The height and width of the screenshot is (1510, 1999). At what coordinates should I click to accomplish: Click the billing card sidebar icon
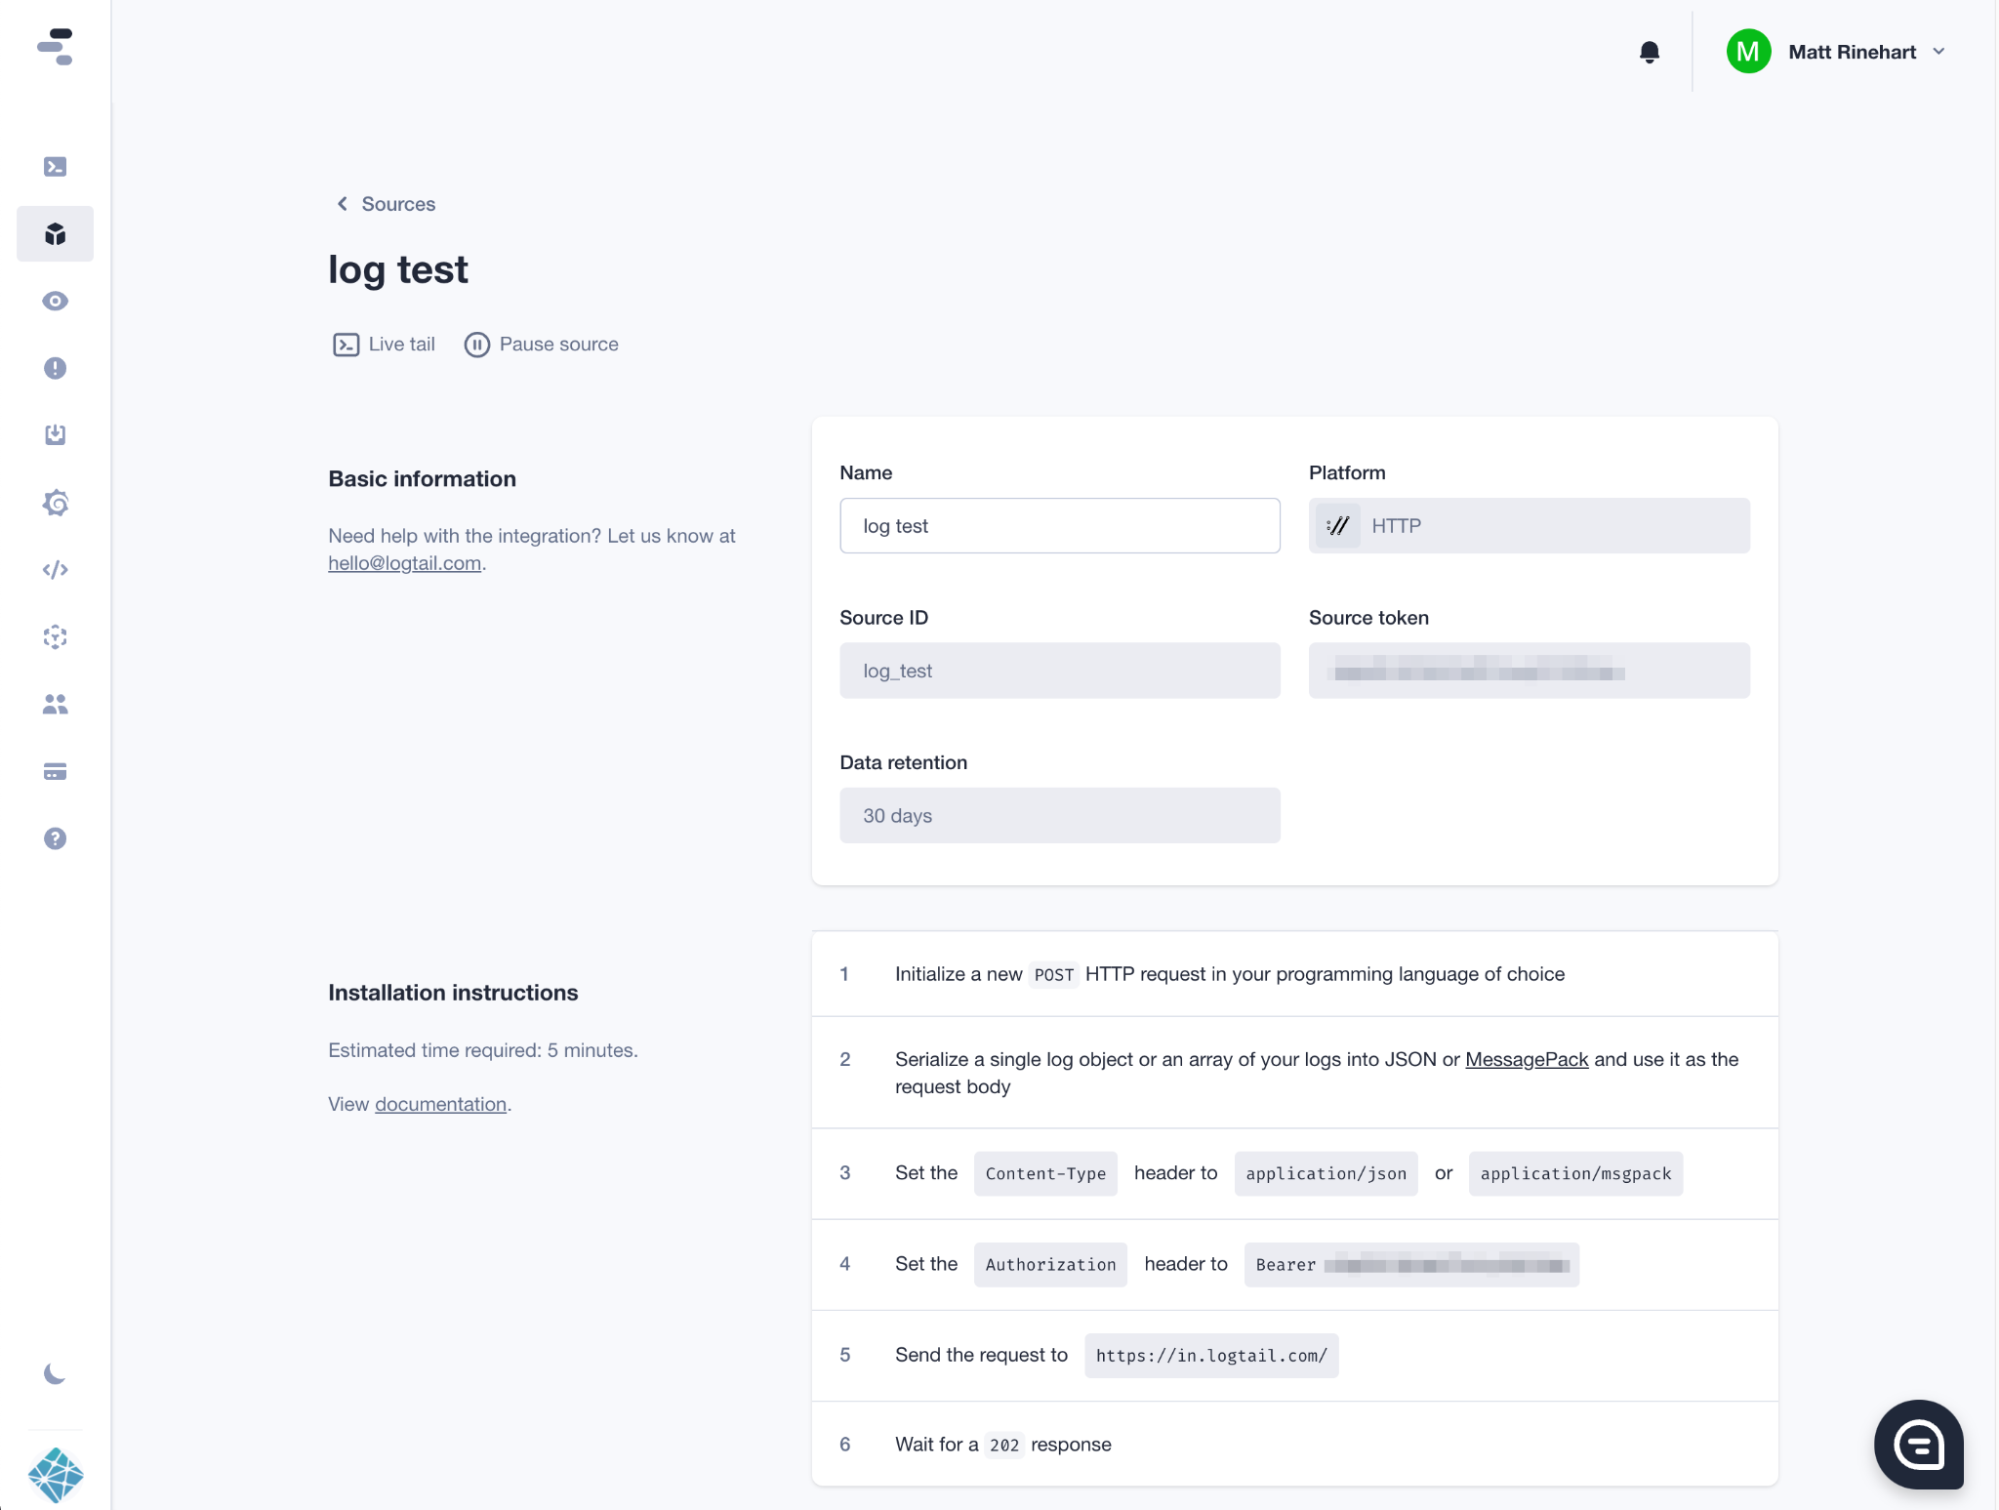55,772
